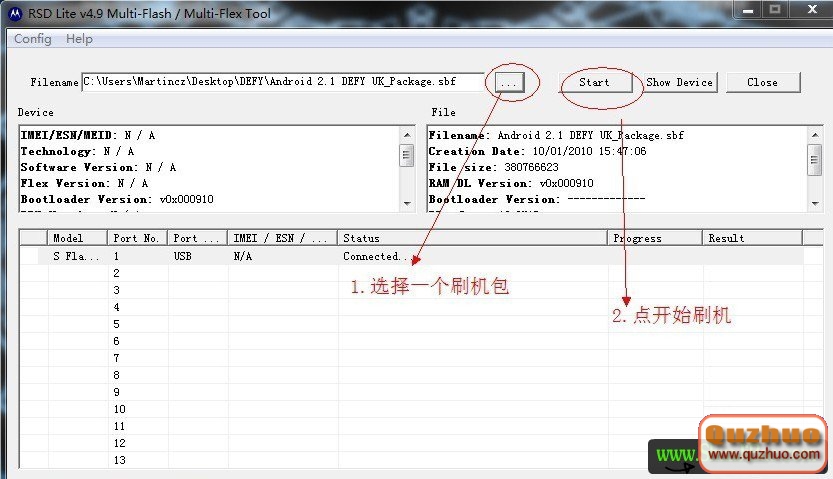Viewport: 833px width, 479px height.
Task: Click the 'IMEI/ESN/MEID: N / A' line
Action: 88,135
